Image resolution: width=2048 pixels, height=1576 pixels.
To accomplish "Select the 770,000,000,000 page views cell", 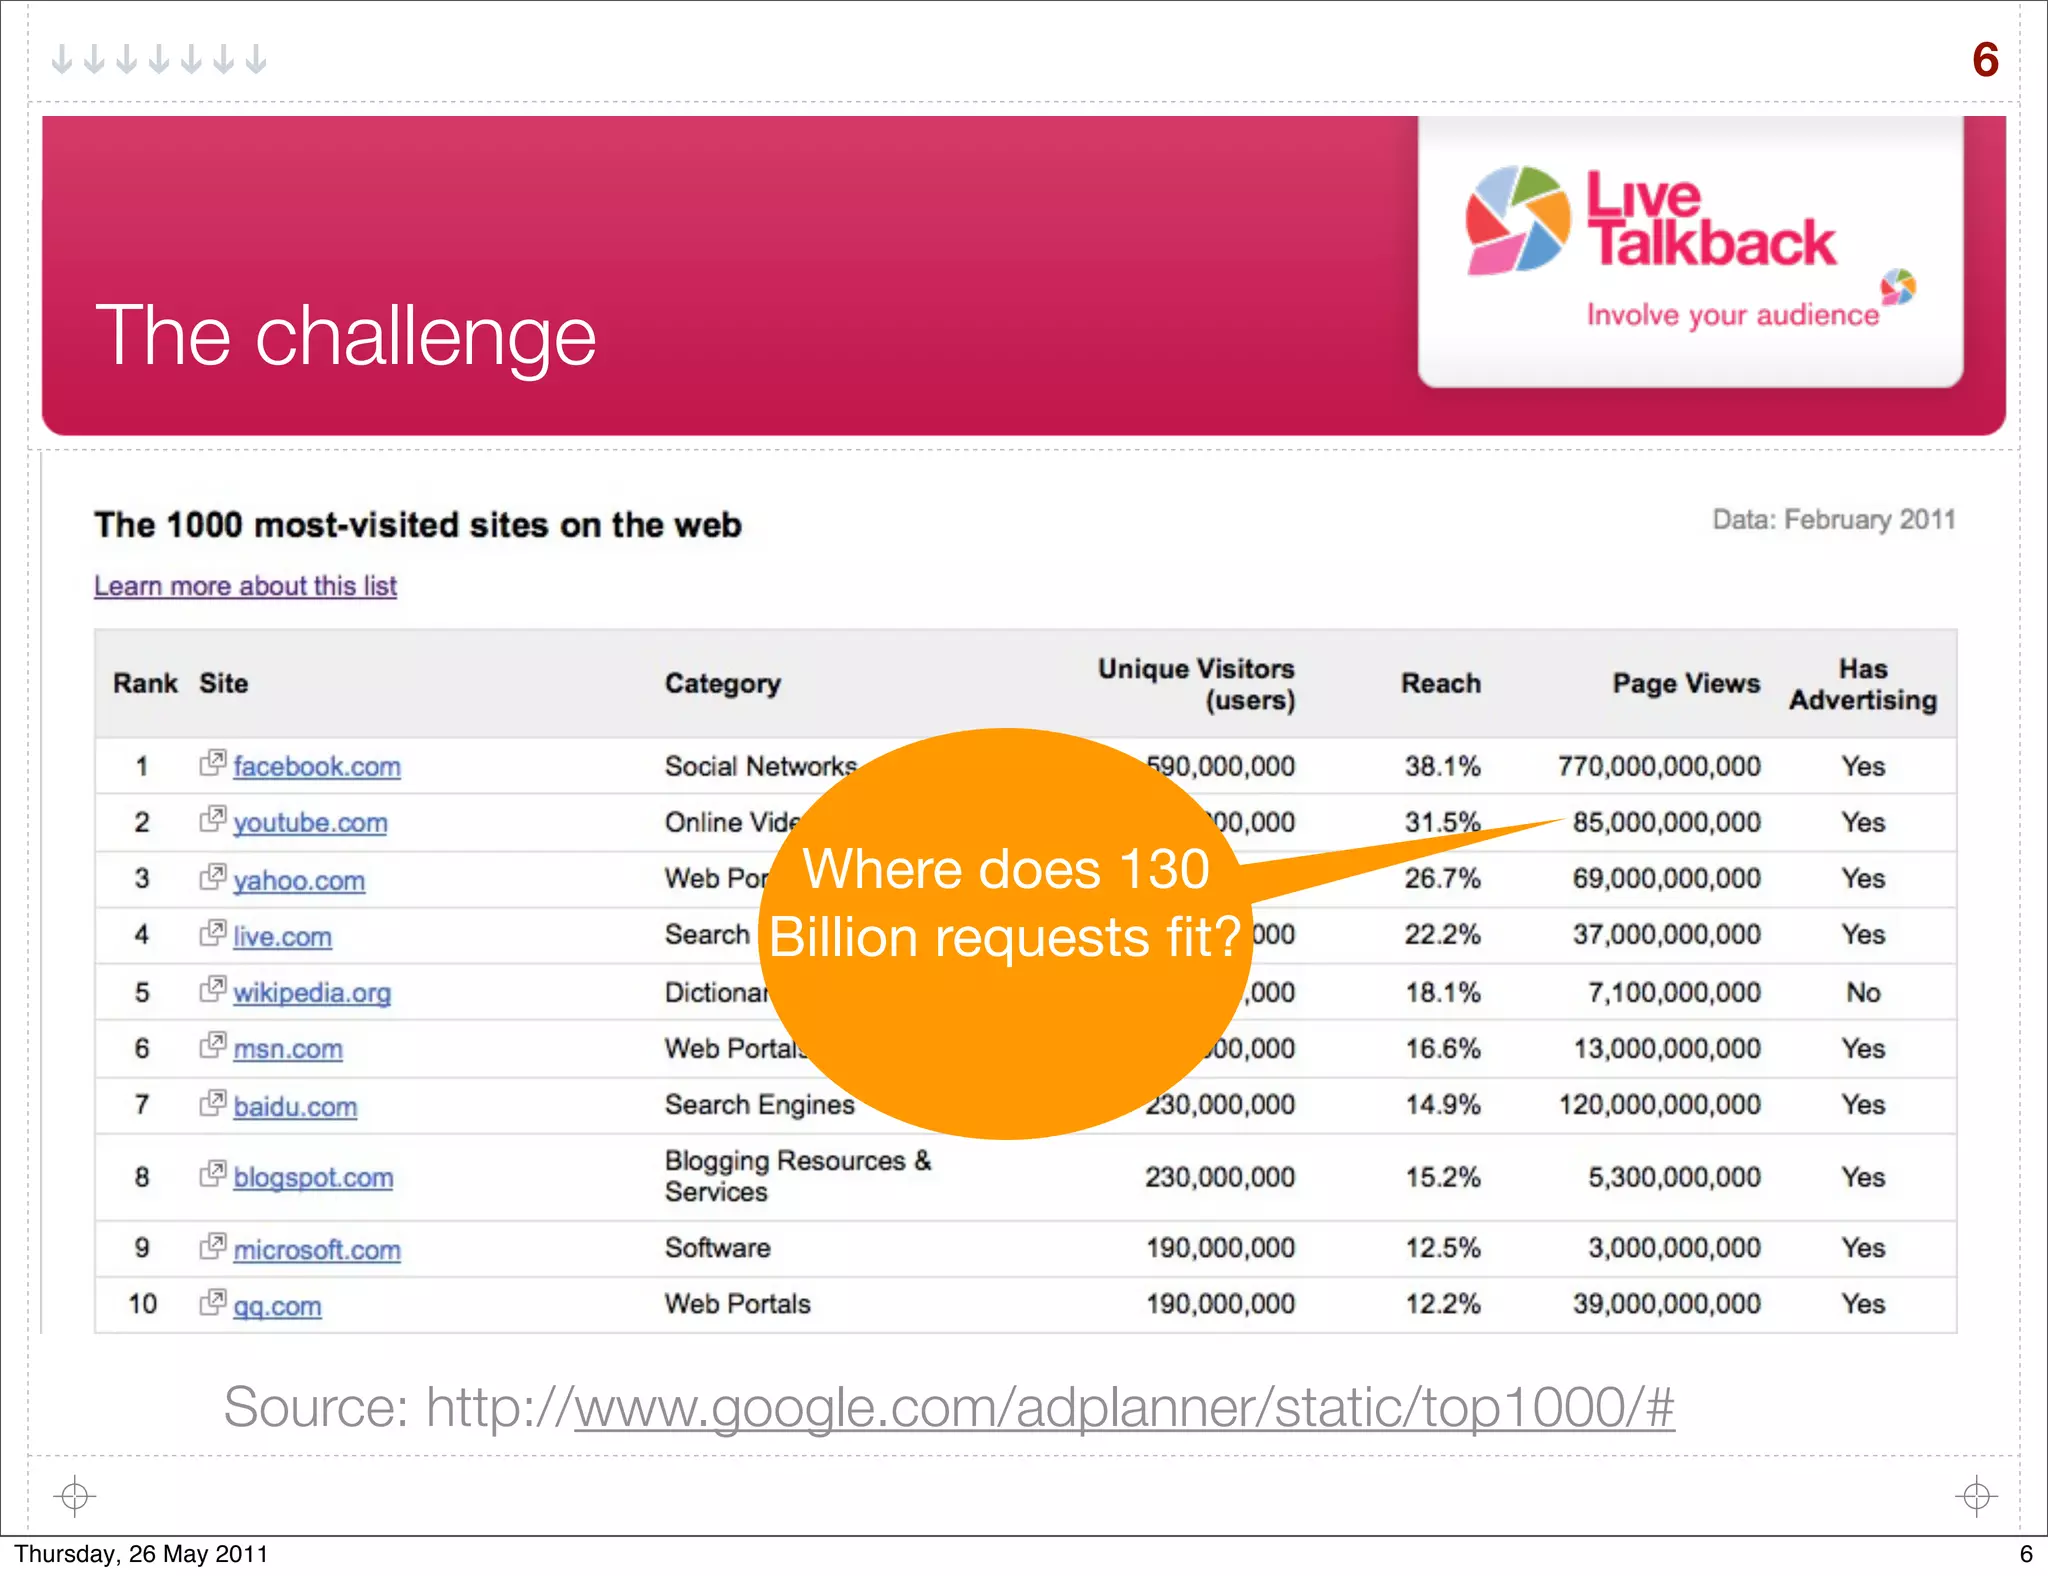I will (1659, 767).
